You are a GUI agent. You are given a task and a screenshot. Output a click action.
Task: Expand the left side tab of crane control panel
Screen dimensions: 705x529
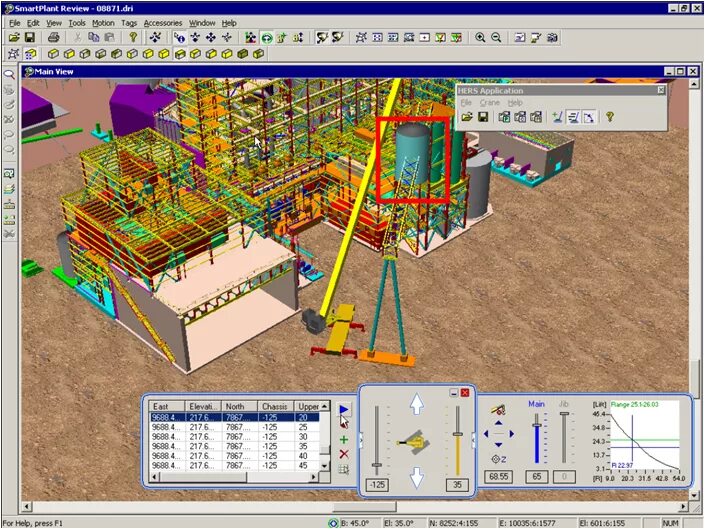coord(360,440)
